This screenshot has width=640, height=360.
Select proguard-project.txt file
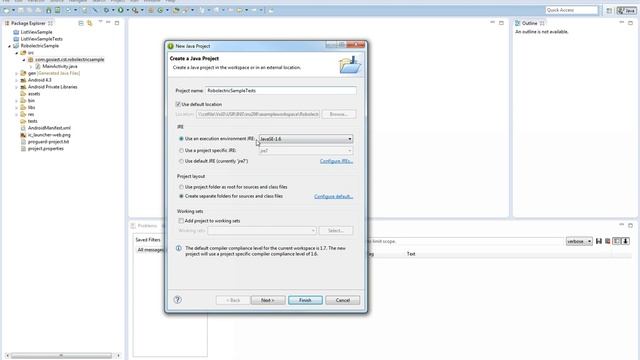(x=48, y=142)
